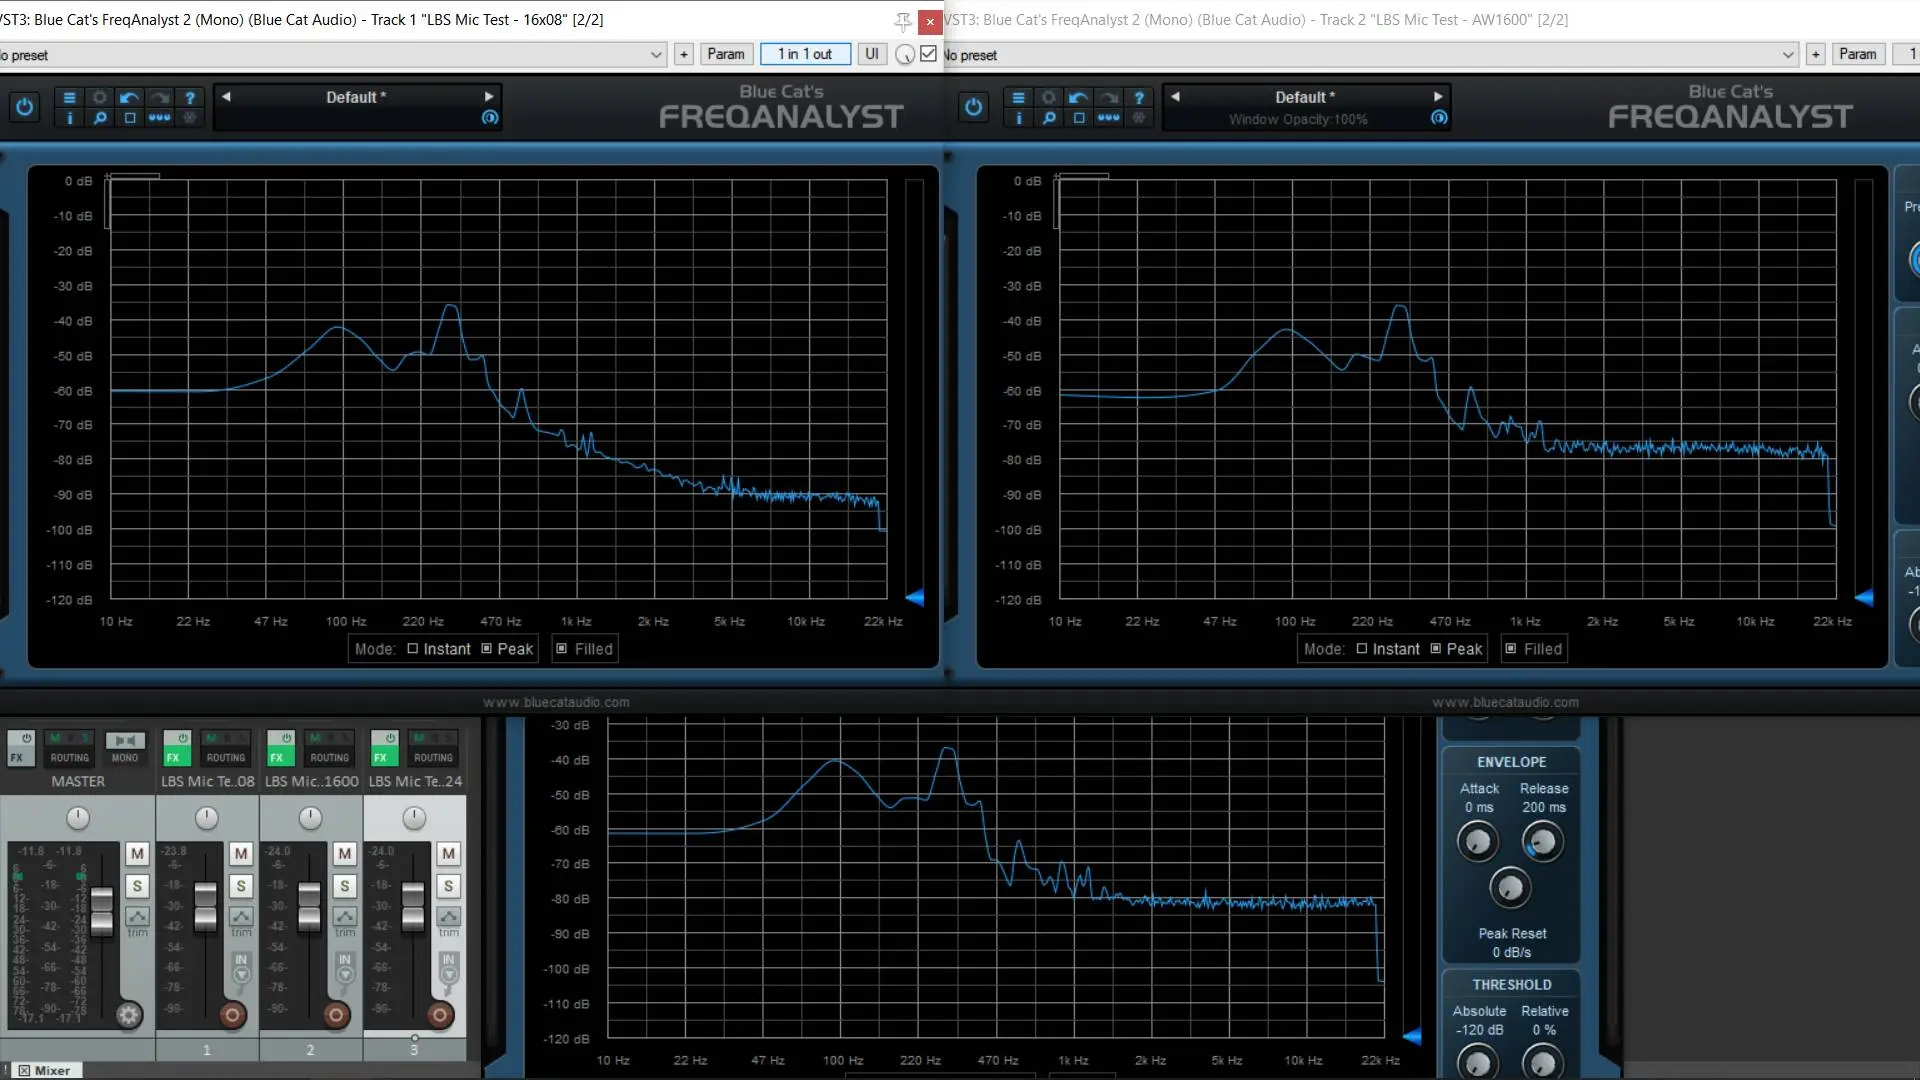1920x1080 pixels.
Task: Open master track FX button
Action: pos(17,757)
